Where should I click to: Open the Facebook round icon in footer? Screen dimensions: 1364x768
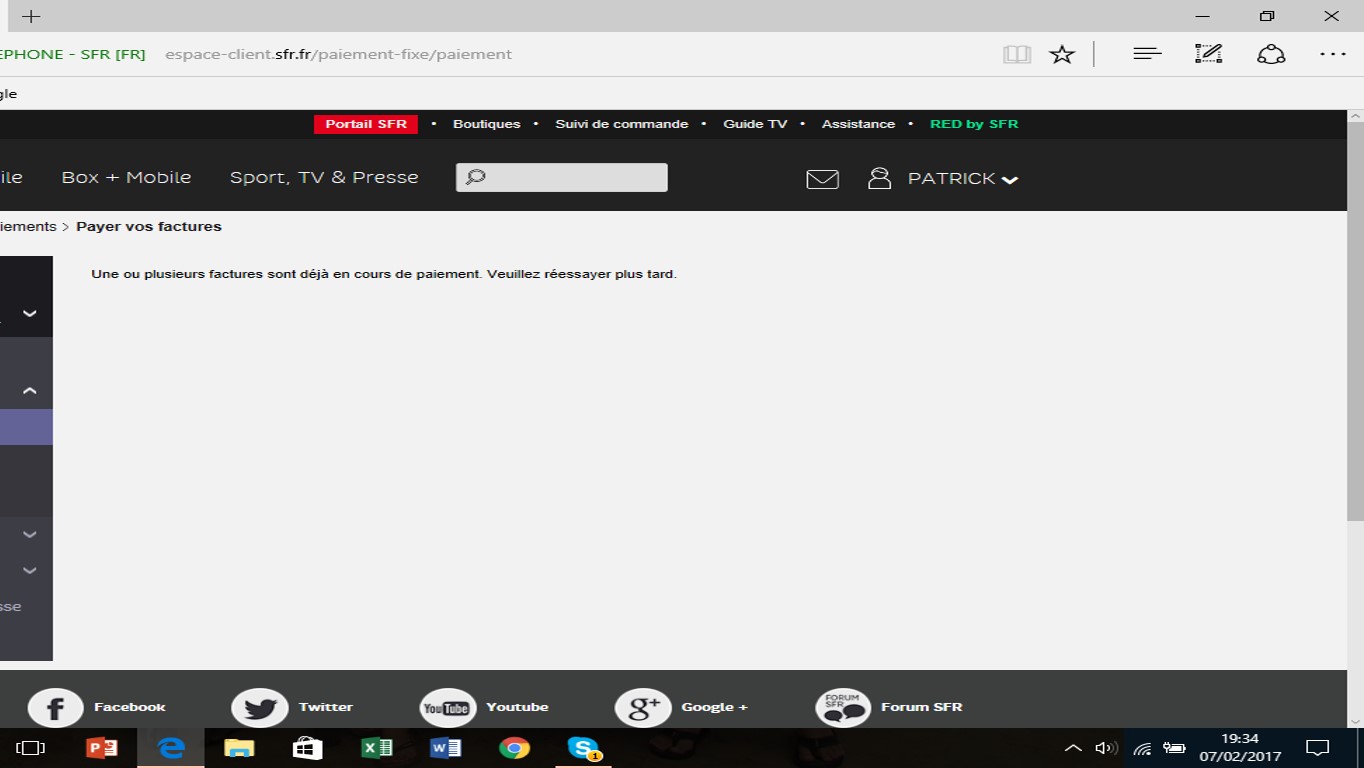(x=55, y=708)
